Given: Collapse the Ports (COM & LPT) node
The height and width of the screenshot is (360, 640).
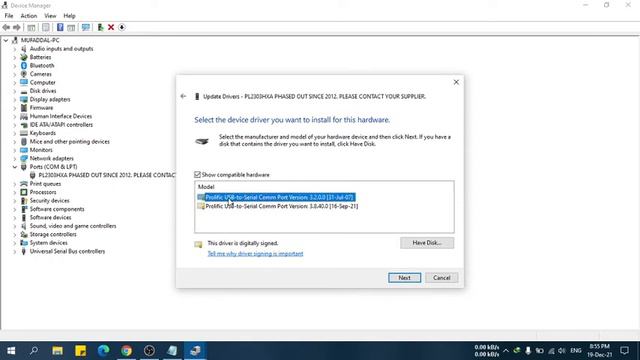Looking at the screenshot, I should click(15, 167).
